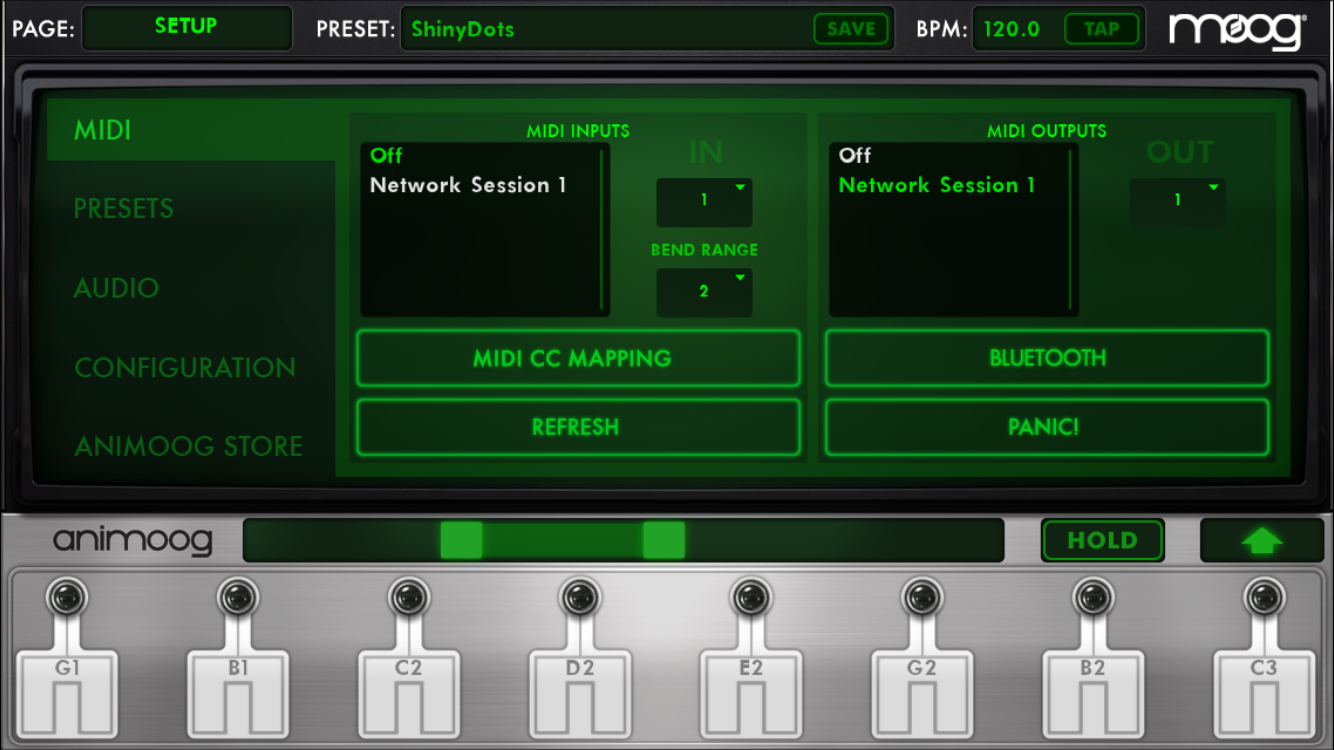Click the animoog wordmark logo
The image size is (1334, 750).
tap(131, 540)
